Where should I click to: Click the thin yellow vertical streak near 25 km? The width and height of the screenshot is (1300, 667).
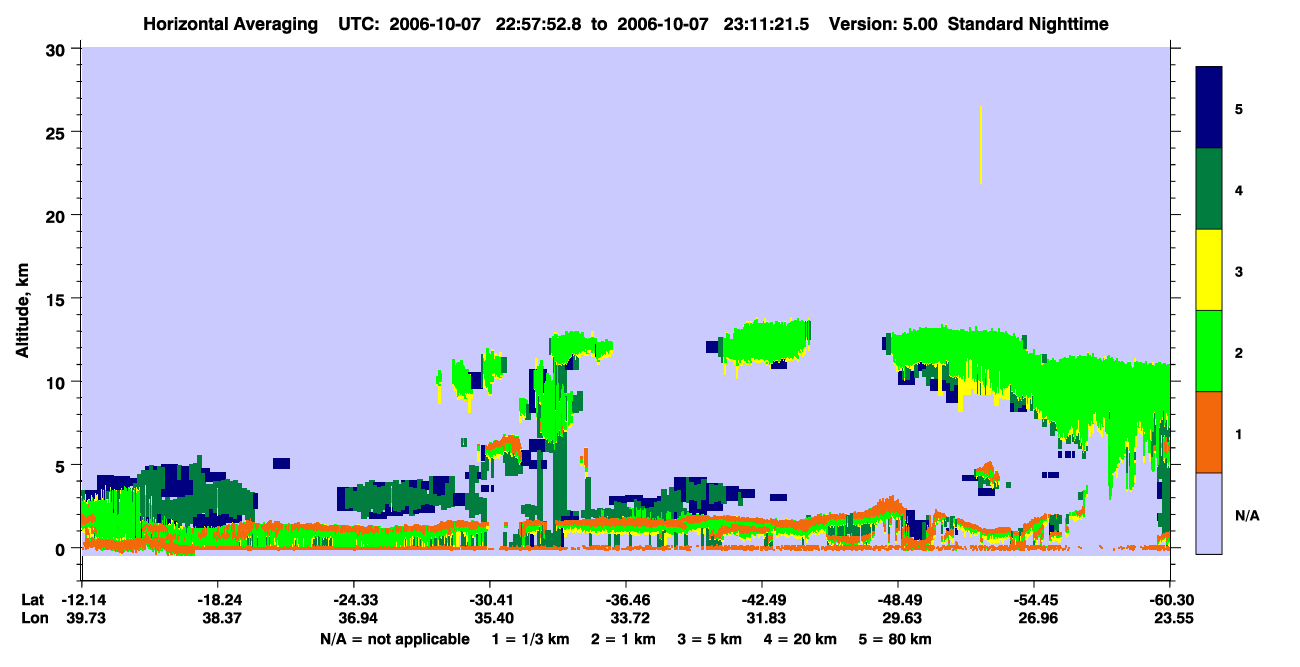tap(981, 144)
